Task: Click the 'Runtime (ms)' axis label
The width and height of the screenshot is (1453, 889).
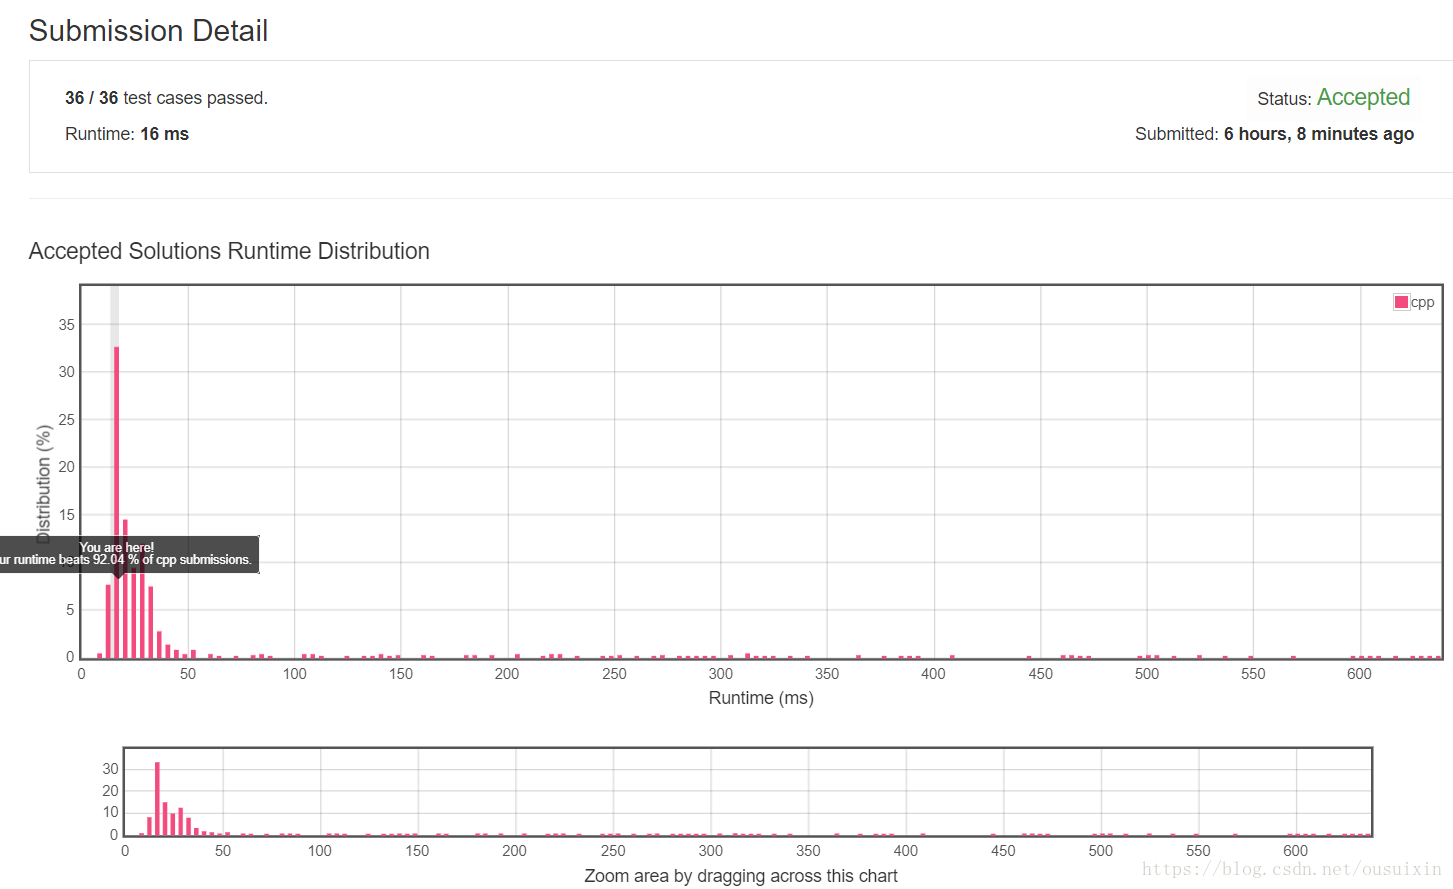Action: tap(761, 698)
